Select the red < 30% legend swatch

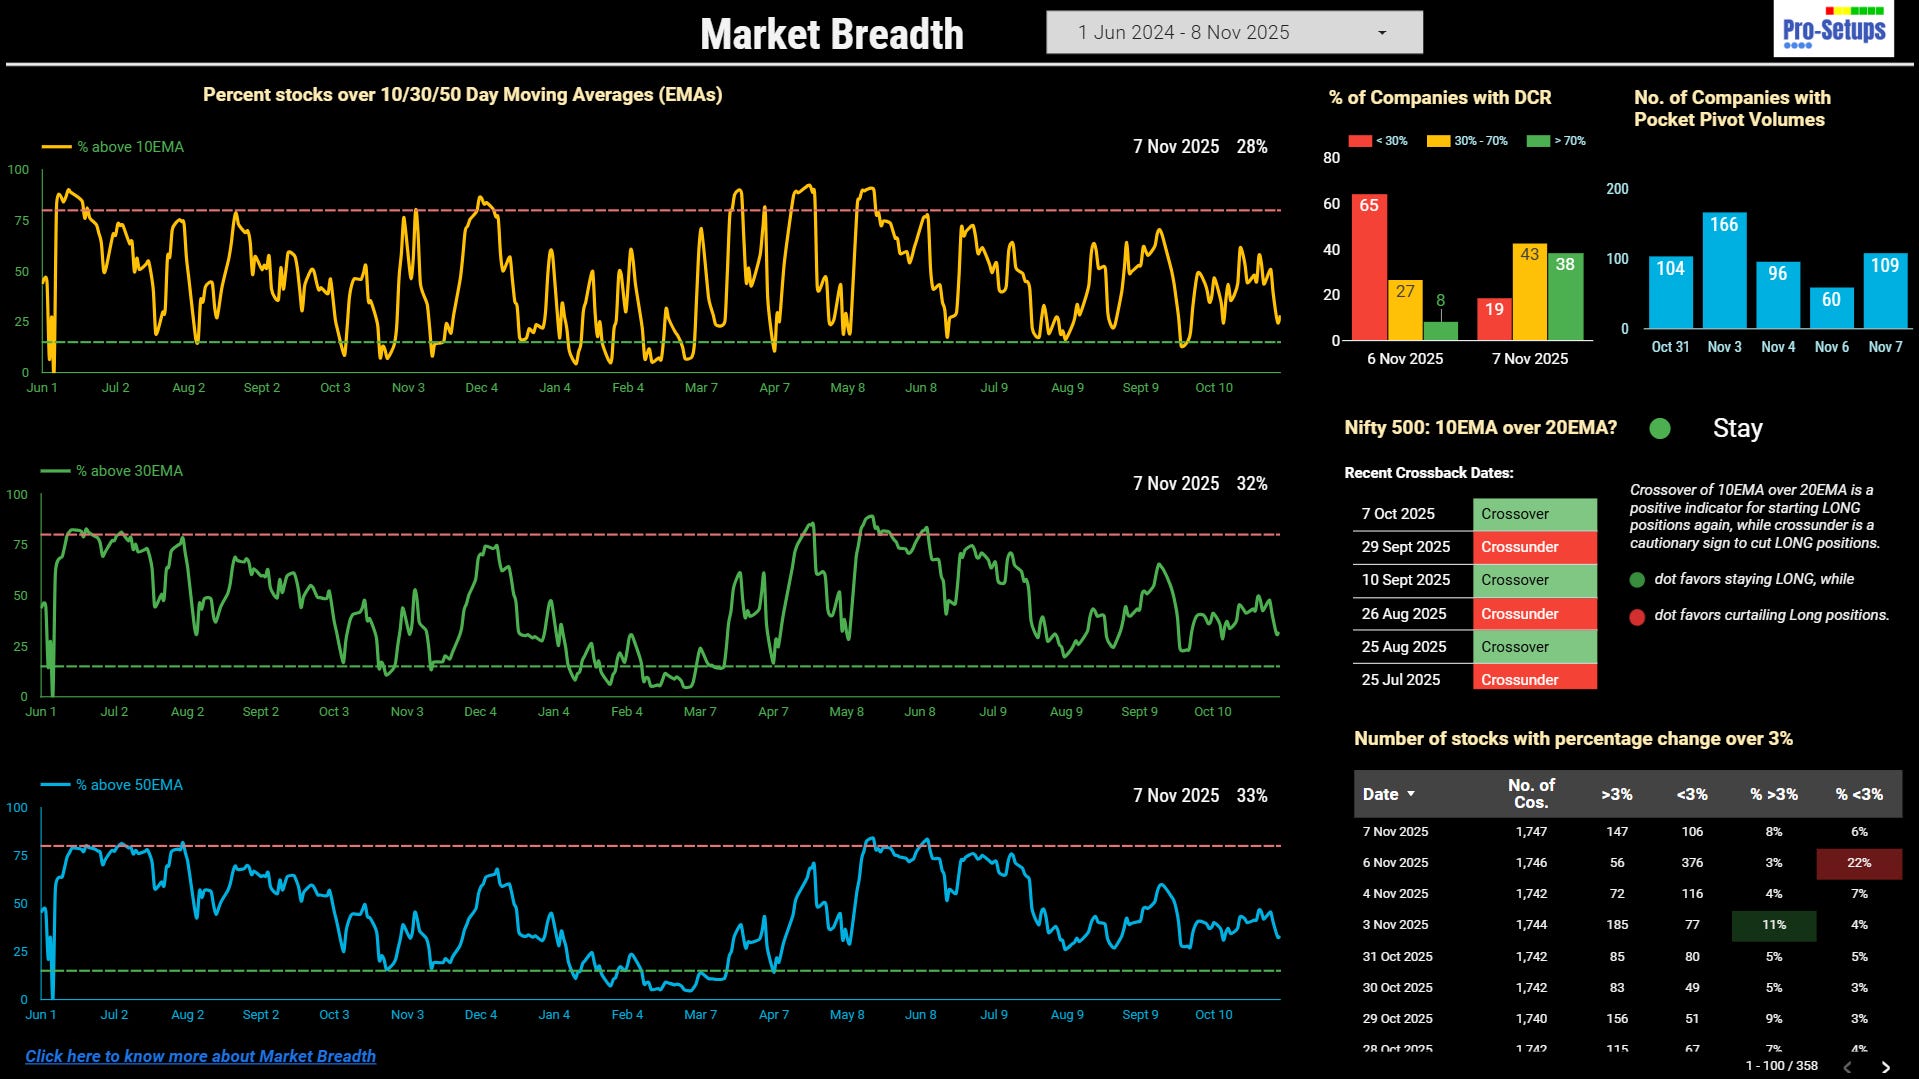1360,141
